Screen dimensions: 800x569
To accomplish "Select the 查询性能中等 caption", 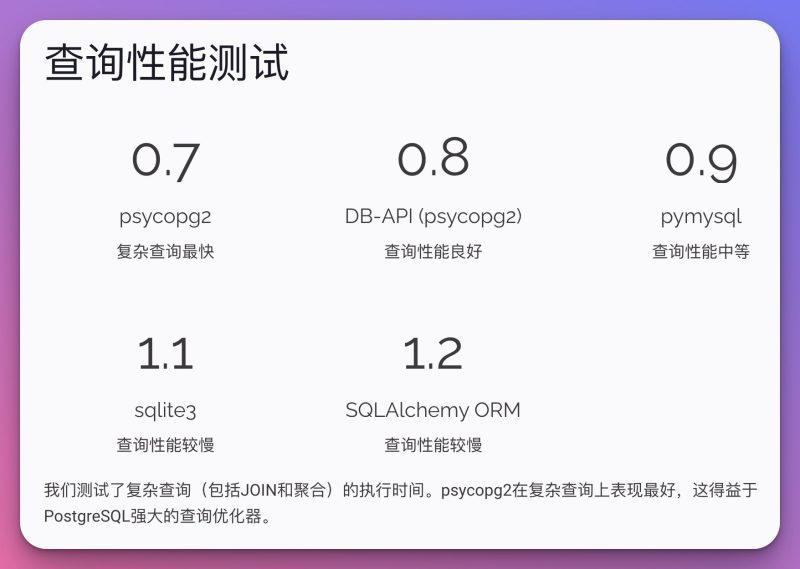I will (x=701, y=252).
